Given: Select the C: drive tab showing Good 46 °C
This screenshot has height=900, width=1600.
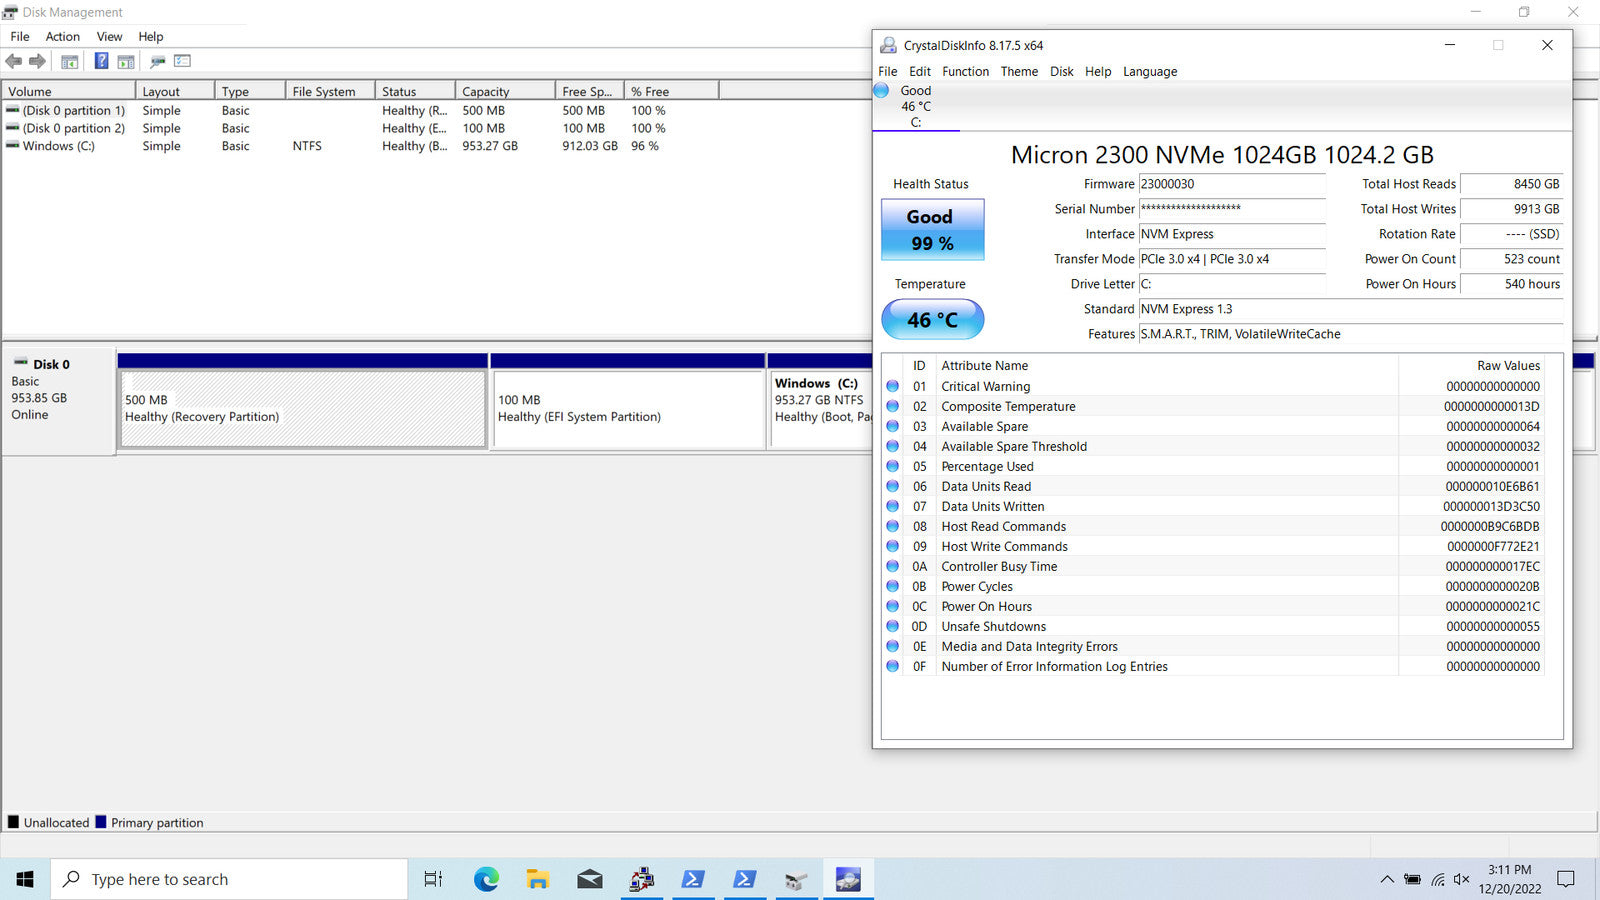Looking at the screenshot, I should click(x=915, y=106).
